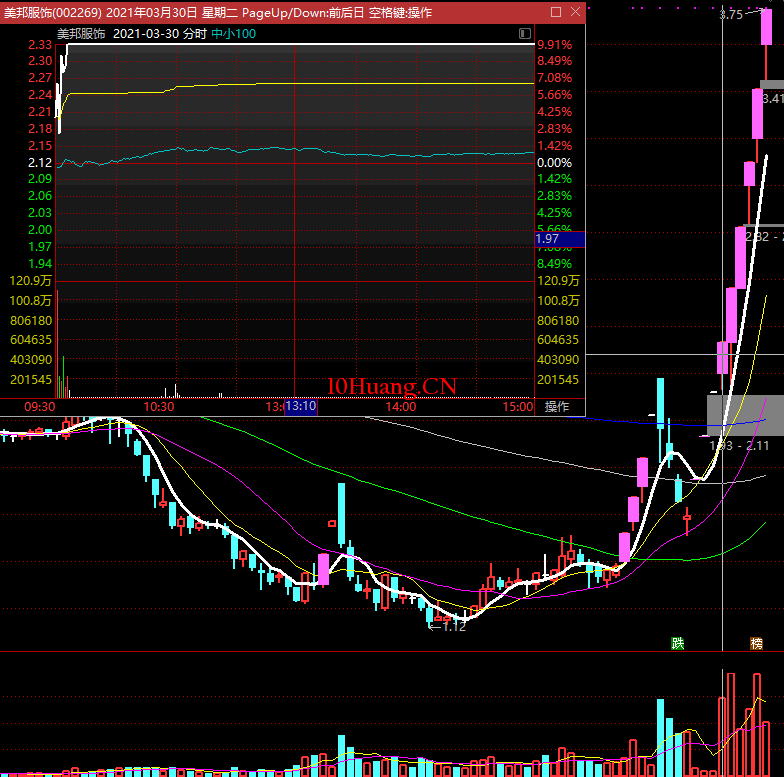Click the 0.00% baseline percentage label
Viewport: 784px width, 777px height.
coord(553,162)
